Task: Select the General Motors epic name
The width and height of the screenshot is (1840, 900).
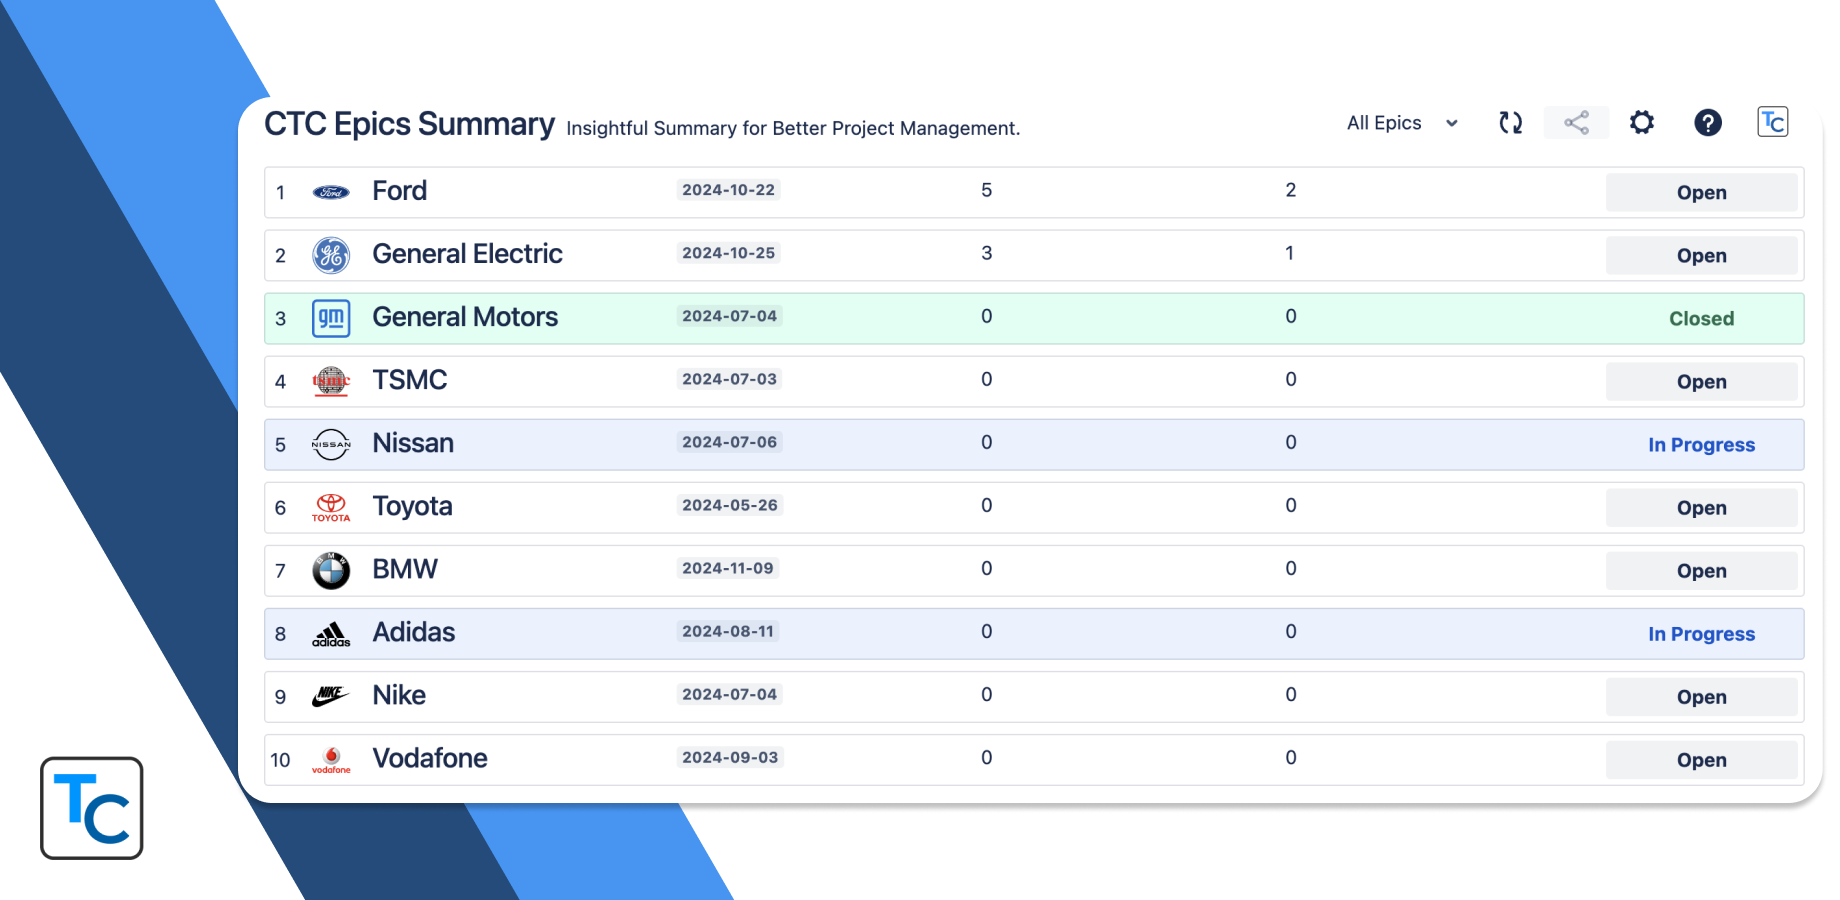Action: click(465, 316)
